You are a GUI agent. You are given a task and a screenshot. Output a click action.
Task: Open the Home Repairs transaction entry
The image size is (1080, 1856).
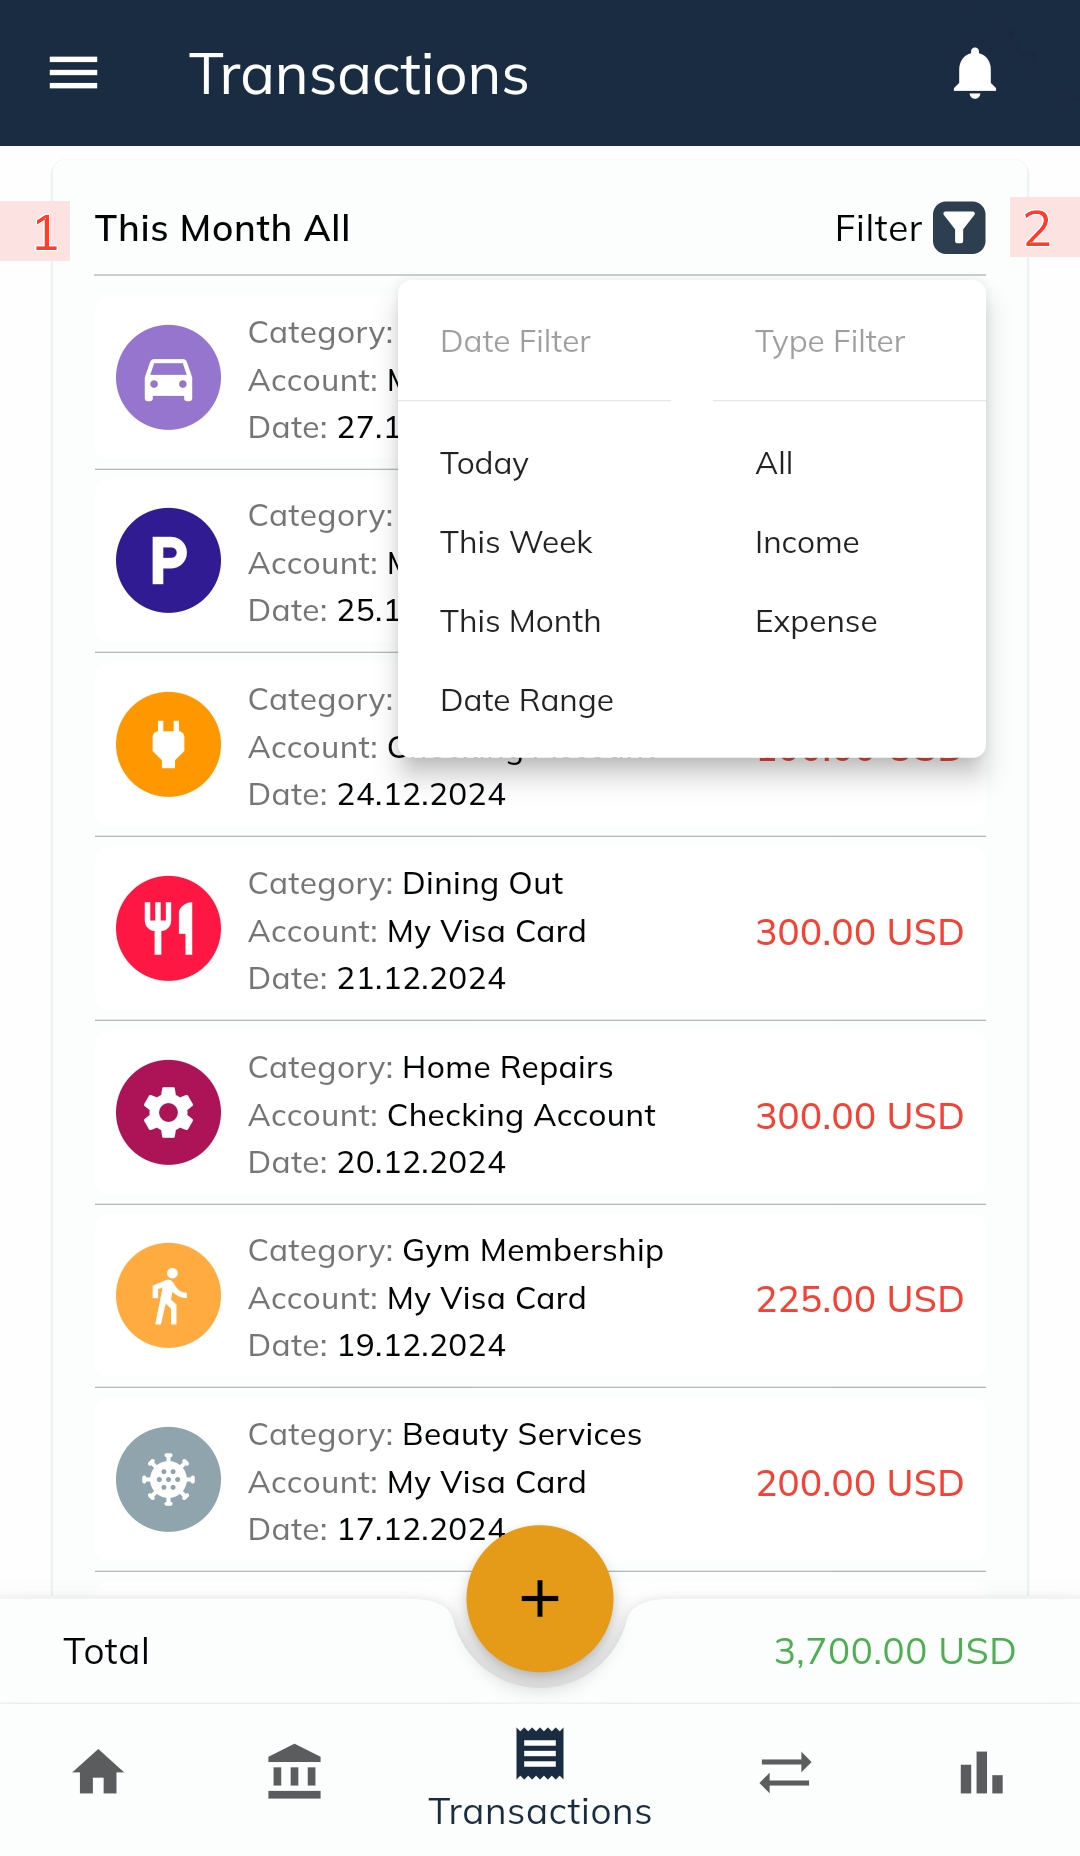tap(540, 1113)
